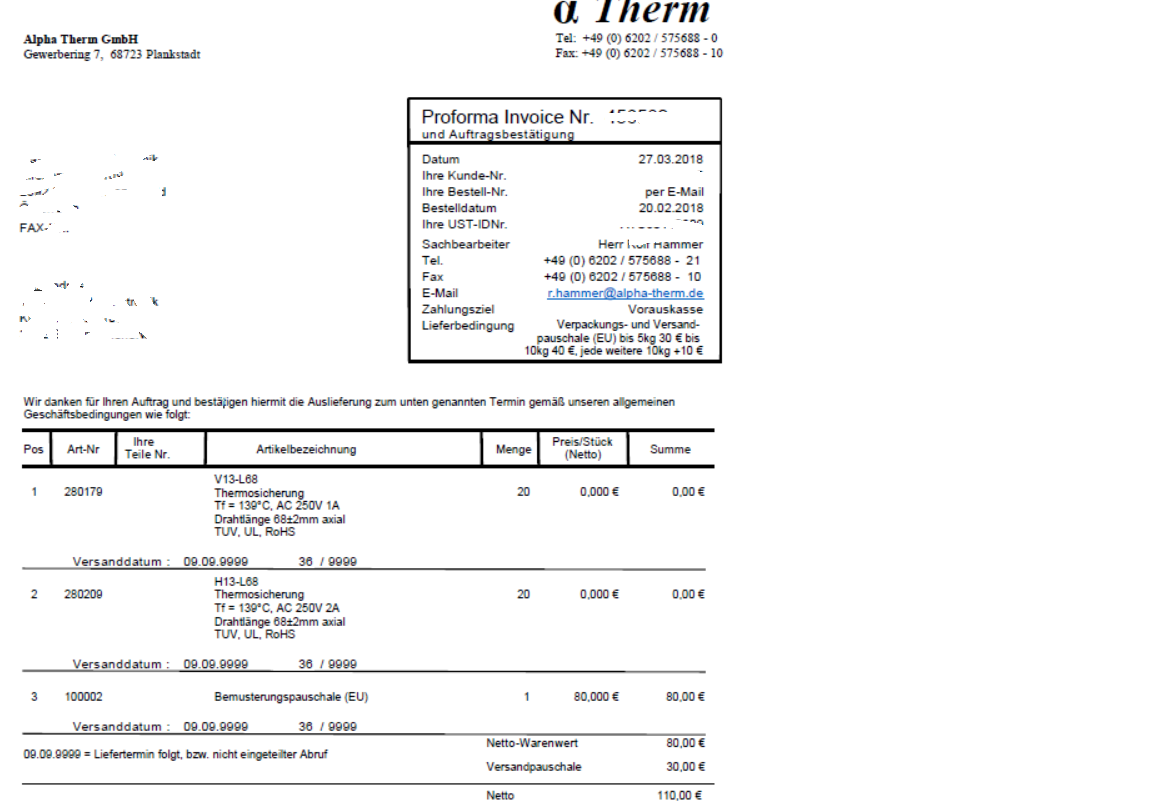The width and height of the screenshot is (1152, 801).
Task: Click the Lieferbedingung label
Action: (467, 326)
